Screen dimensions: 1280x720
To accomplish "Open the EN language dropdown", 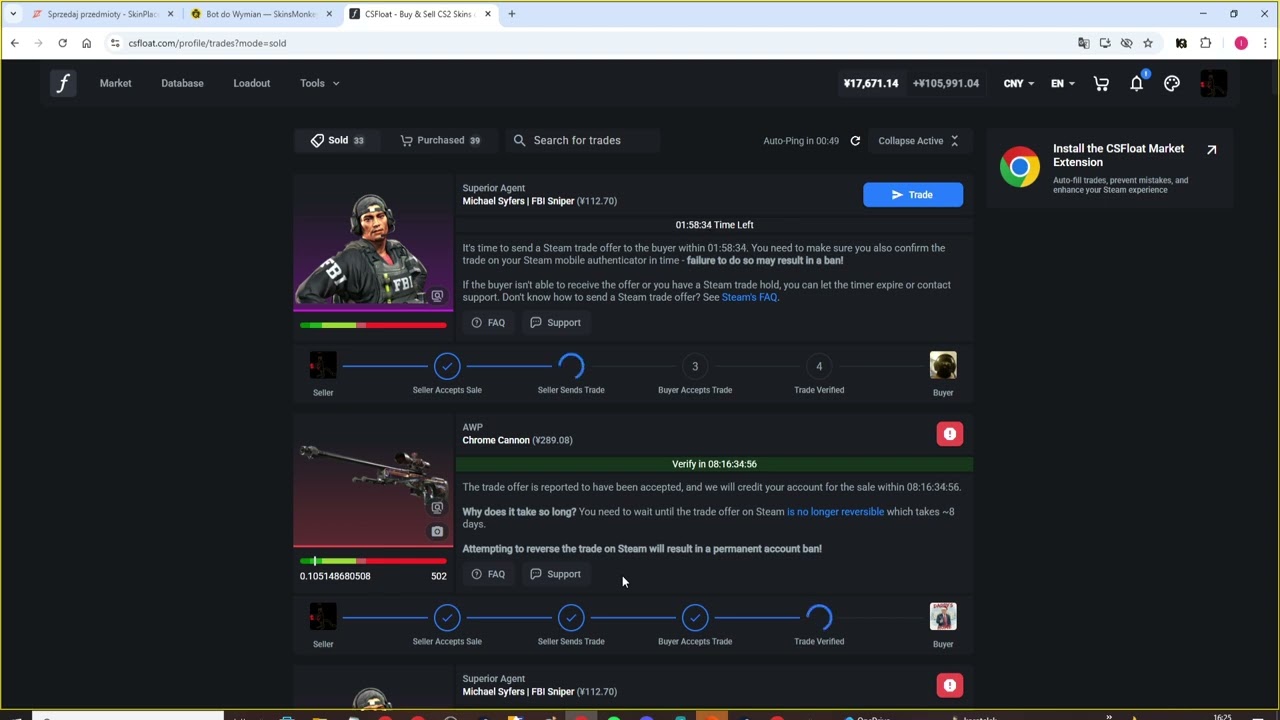I will click(1062, 84).
